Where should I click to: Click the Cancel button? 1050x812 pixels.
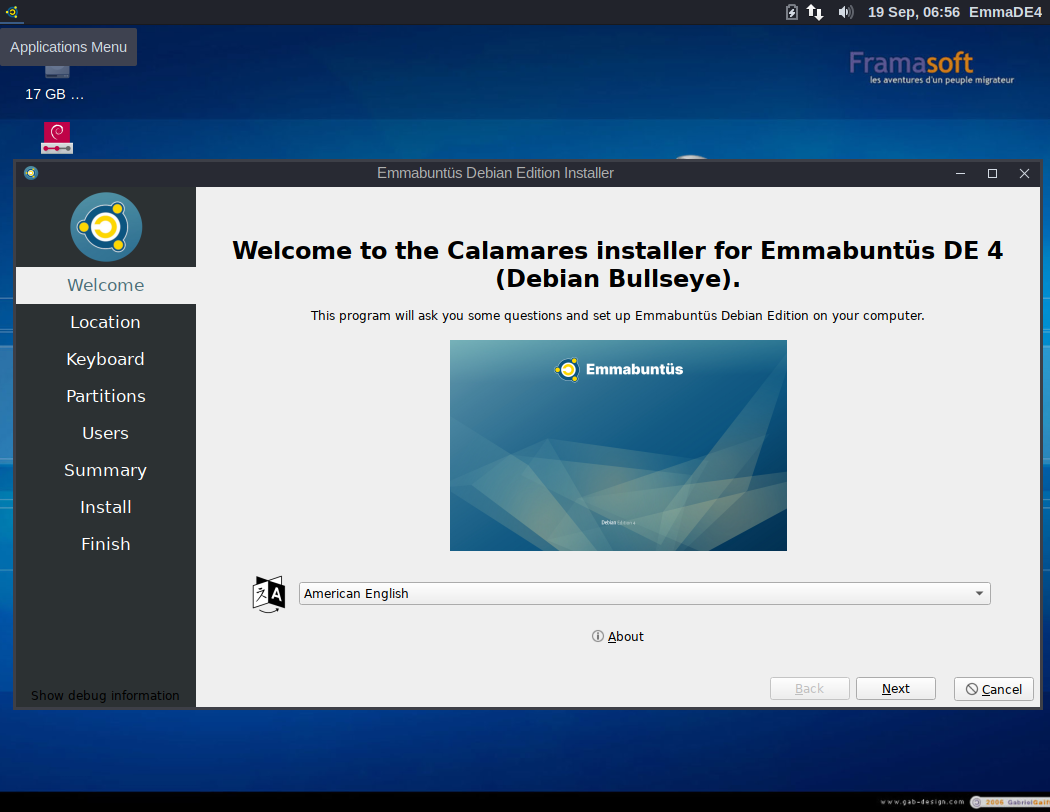point(994,689)
